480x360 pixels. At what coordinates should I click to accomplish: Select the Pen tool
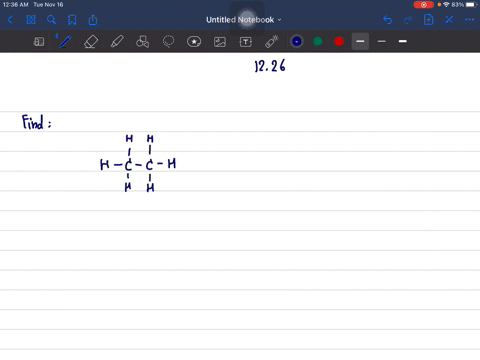pyautogui.click(x=64, y=42)
